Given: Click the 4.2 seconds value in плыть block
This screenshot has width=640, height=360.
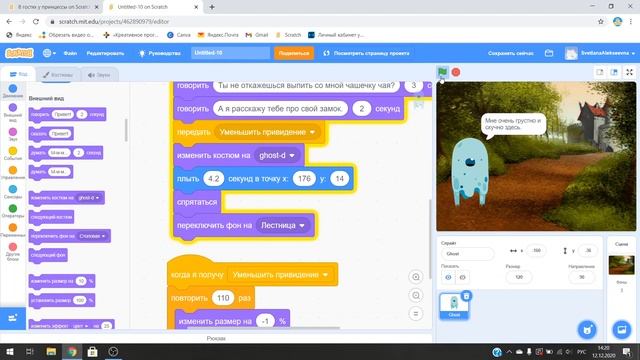Looking at the screenshot, I should pos(213,179).
